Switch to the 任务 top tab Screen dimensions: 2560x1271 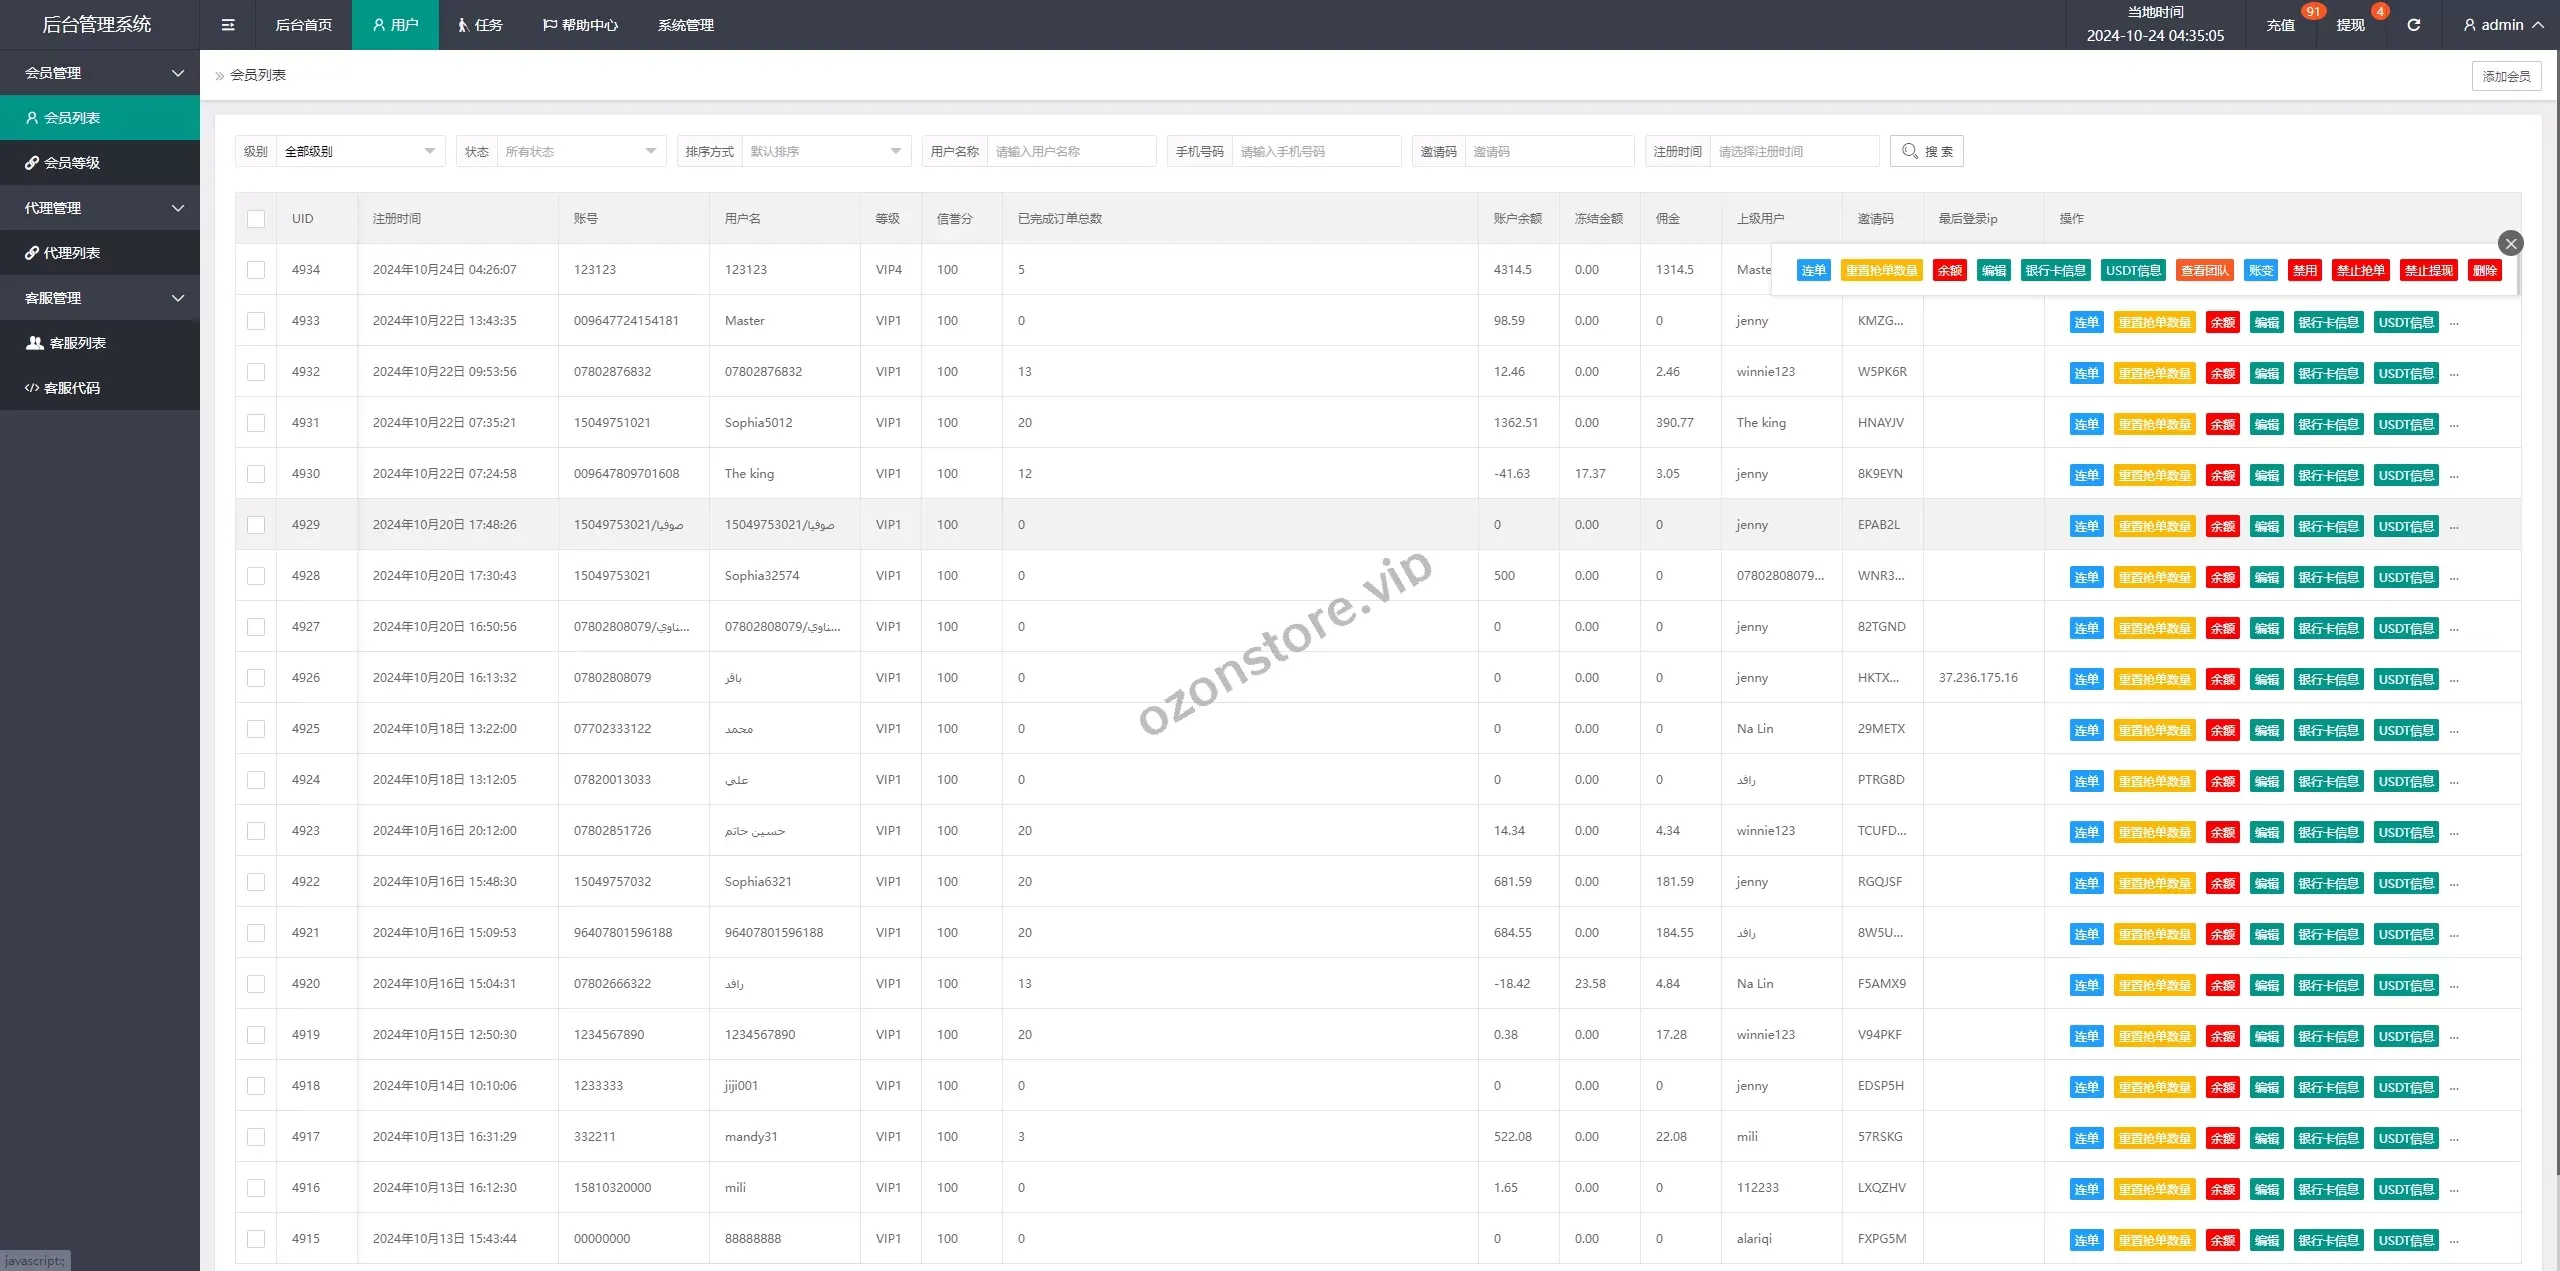[x=479, y=25]
